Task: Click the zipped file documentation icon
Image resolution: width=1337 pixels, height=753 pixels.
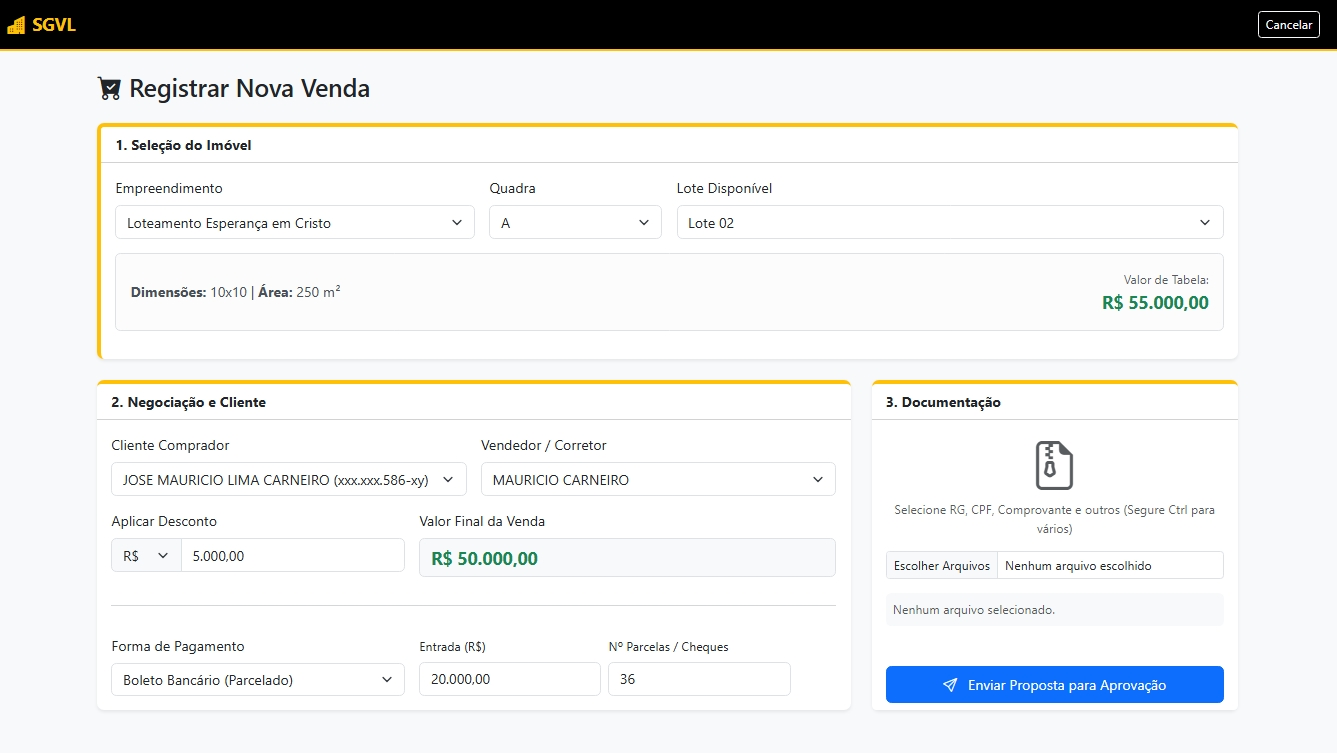Action: point(1054,465)
